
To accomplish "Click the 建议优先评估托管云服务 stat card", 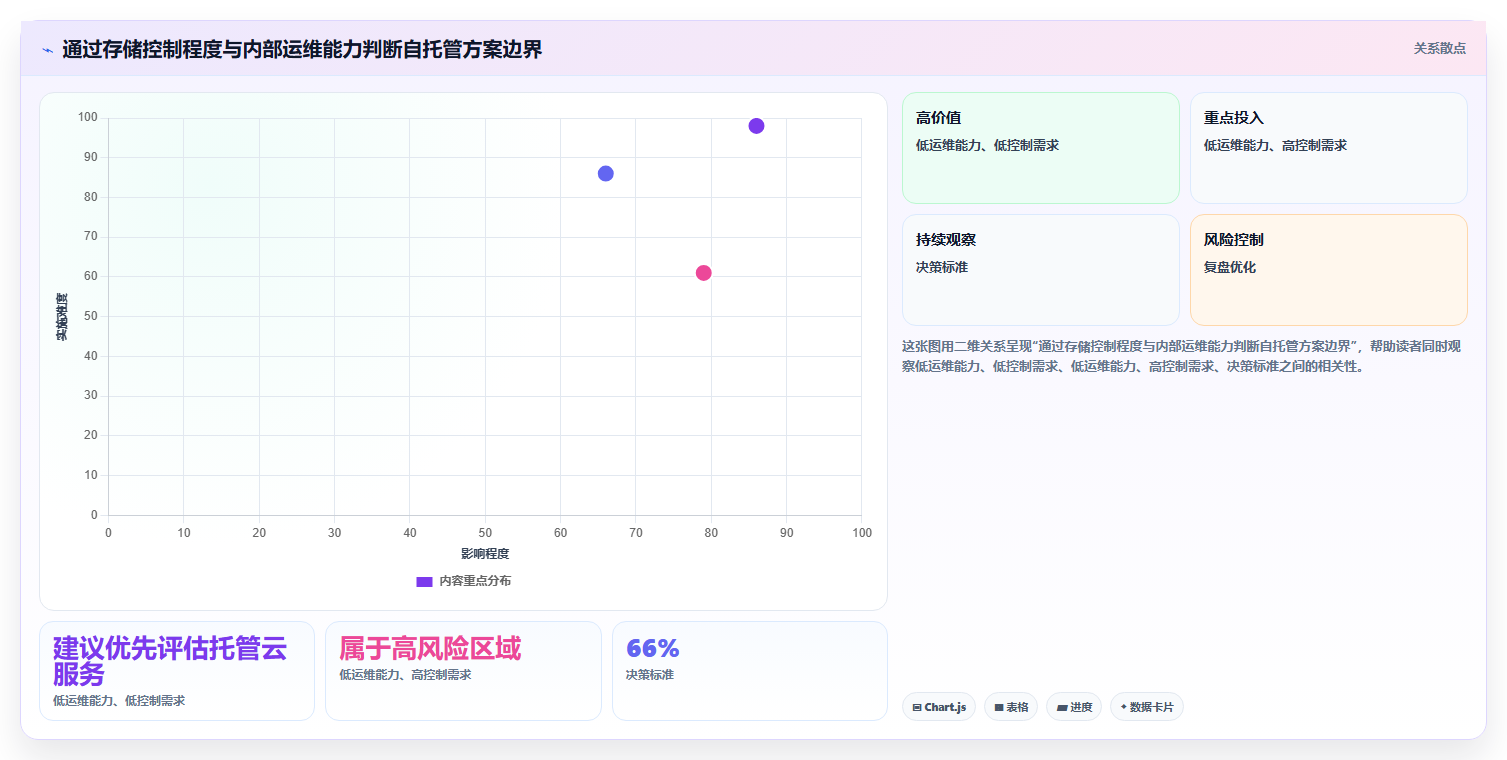I will (177, 671).
